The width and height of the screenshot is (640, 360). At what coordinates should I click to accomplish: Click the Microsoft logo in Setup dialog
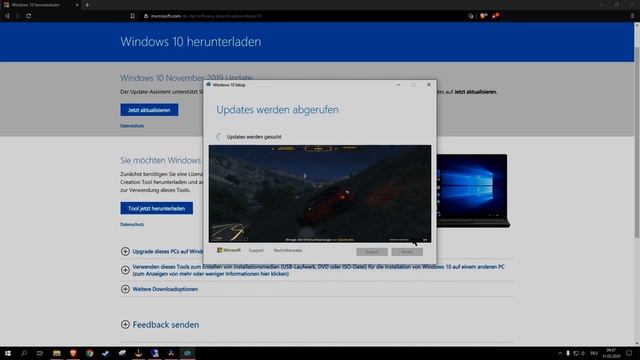click(x=229, y=250)
